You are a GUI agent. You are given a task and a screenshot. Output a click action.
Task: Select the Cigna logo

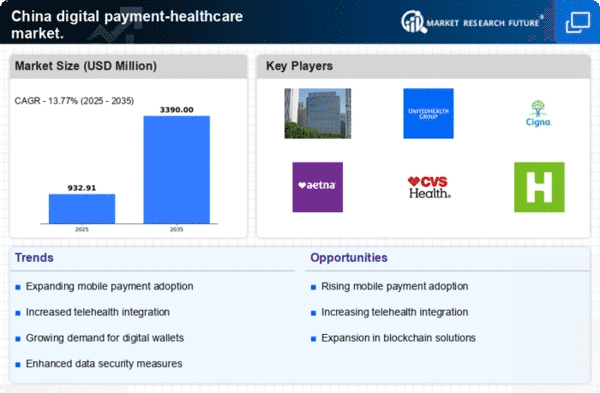[x=538, y=113]
